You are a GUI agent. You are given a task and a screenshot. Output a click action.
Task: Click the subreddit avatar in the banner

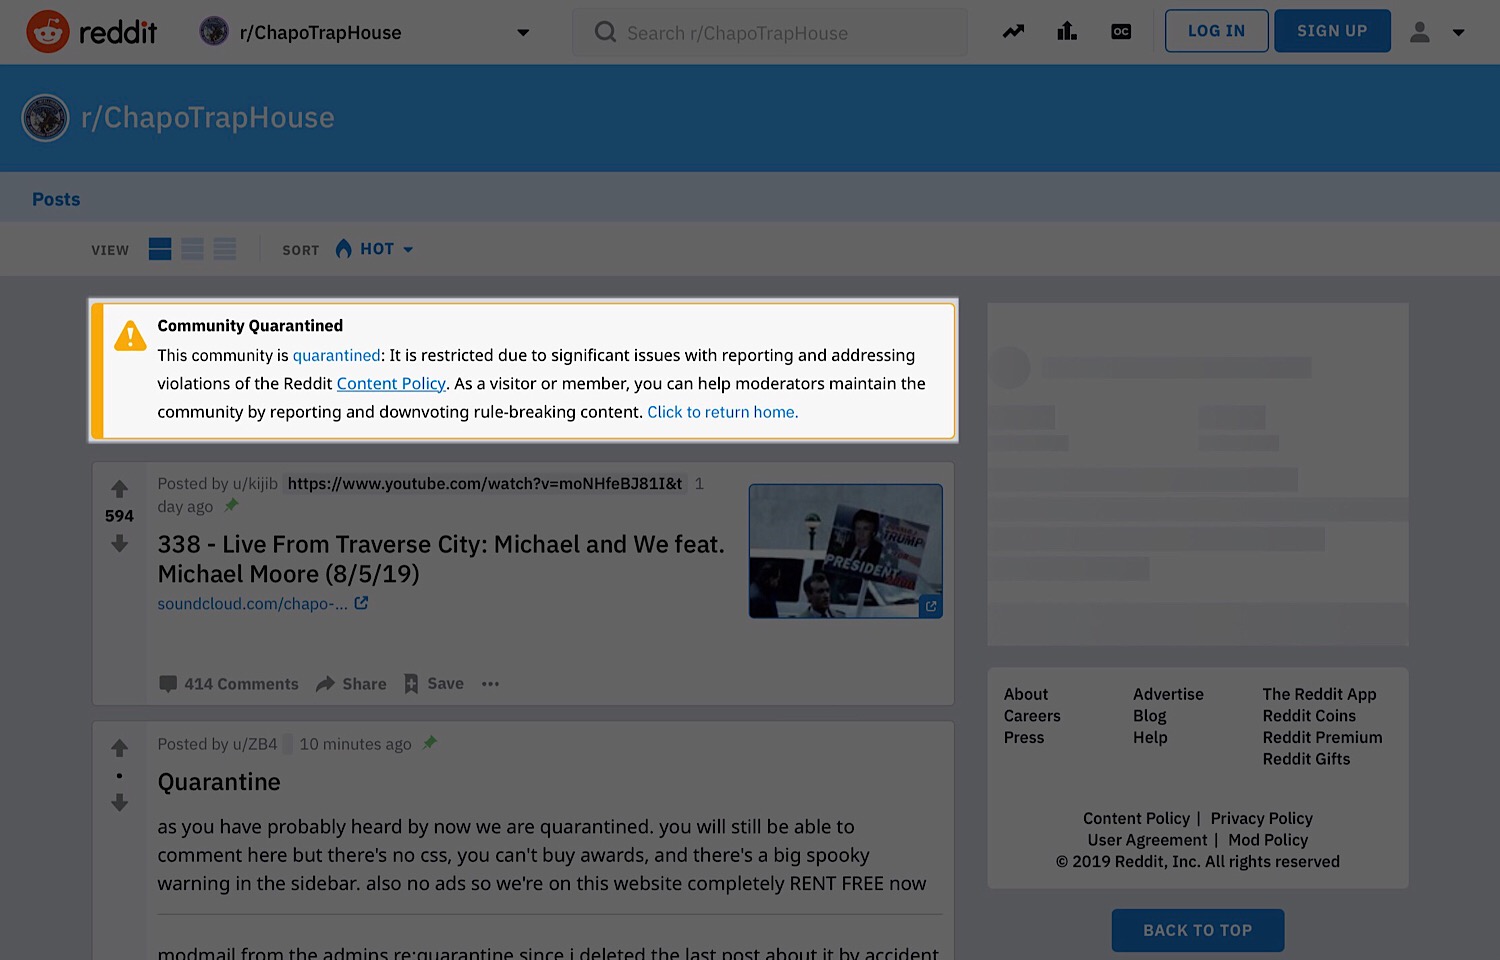click(45, 118)
